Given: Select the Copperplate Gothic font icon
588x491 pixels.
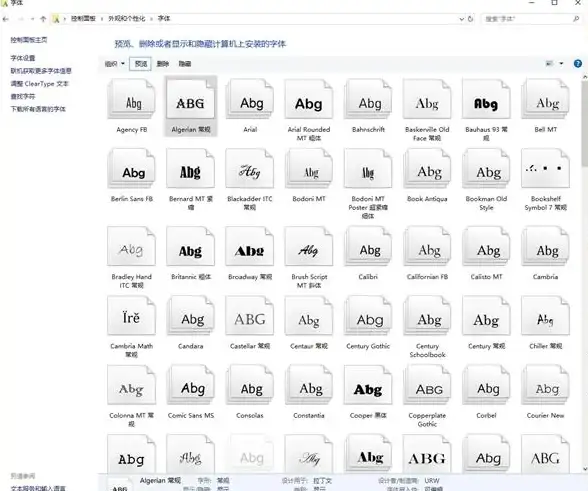Looking at the screenshot, I should (427, 385).
